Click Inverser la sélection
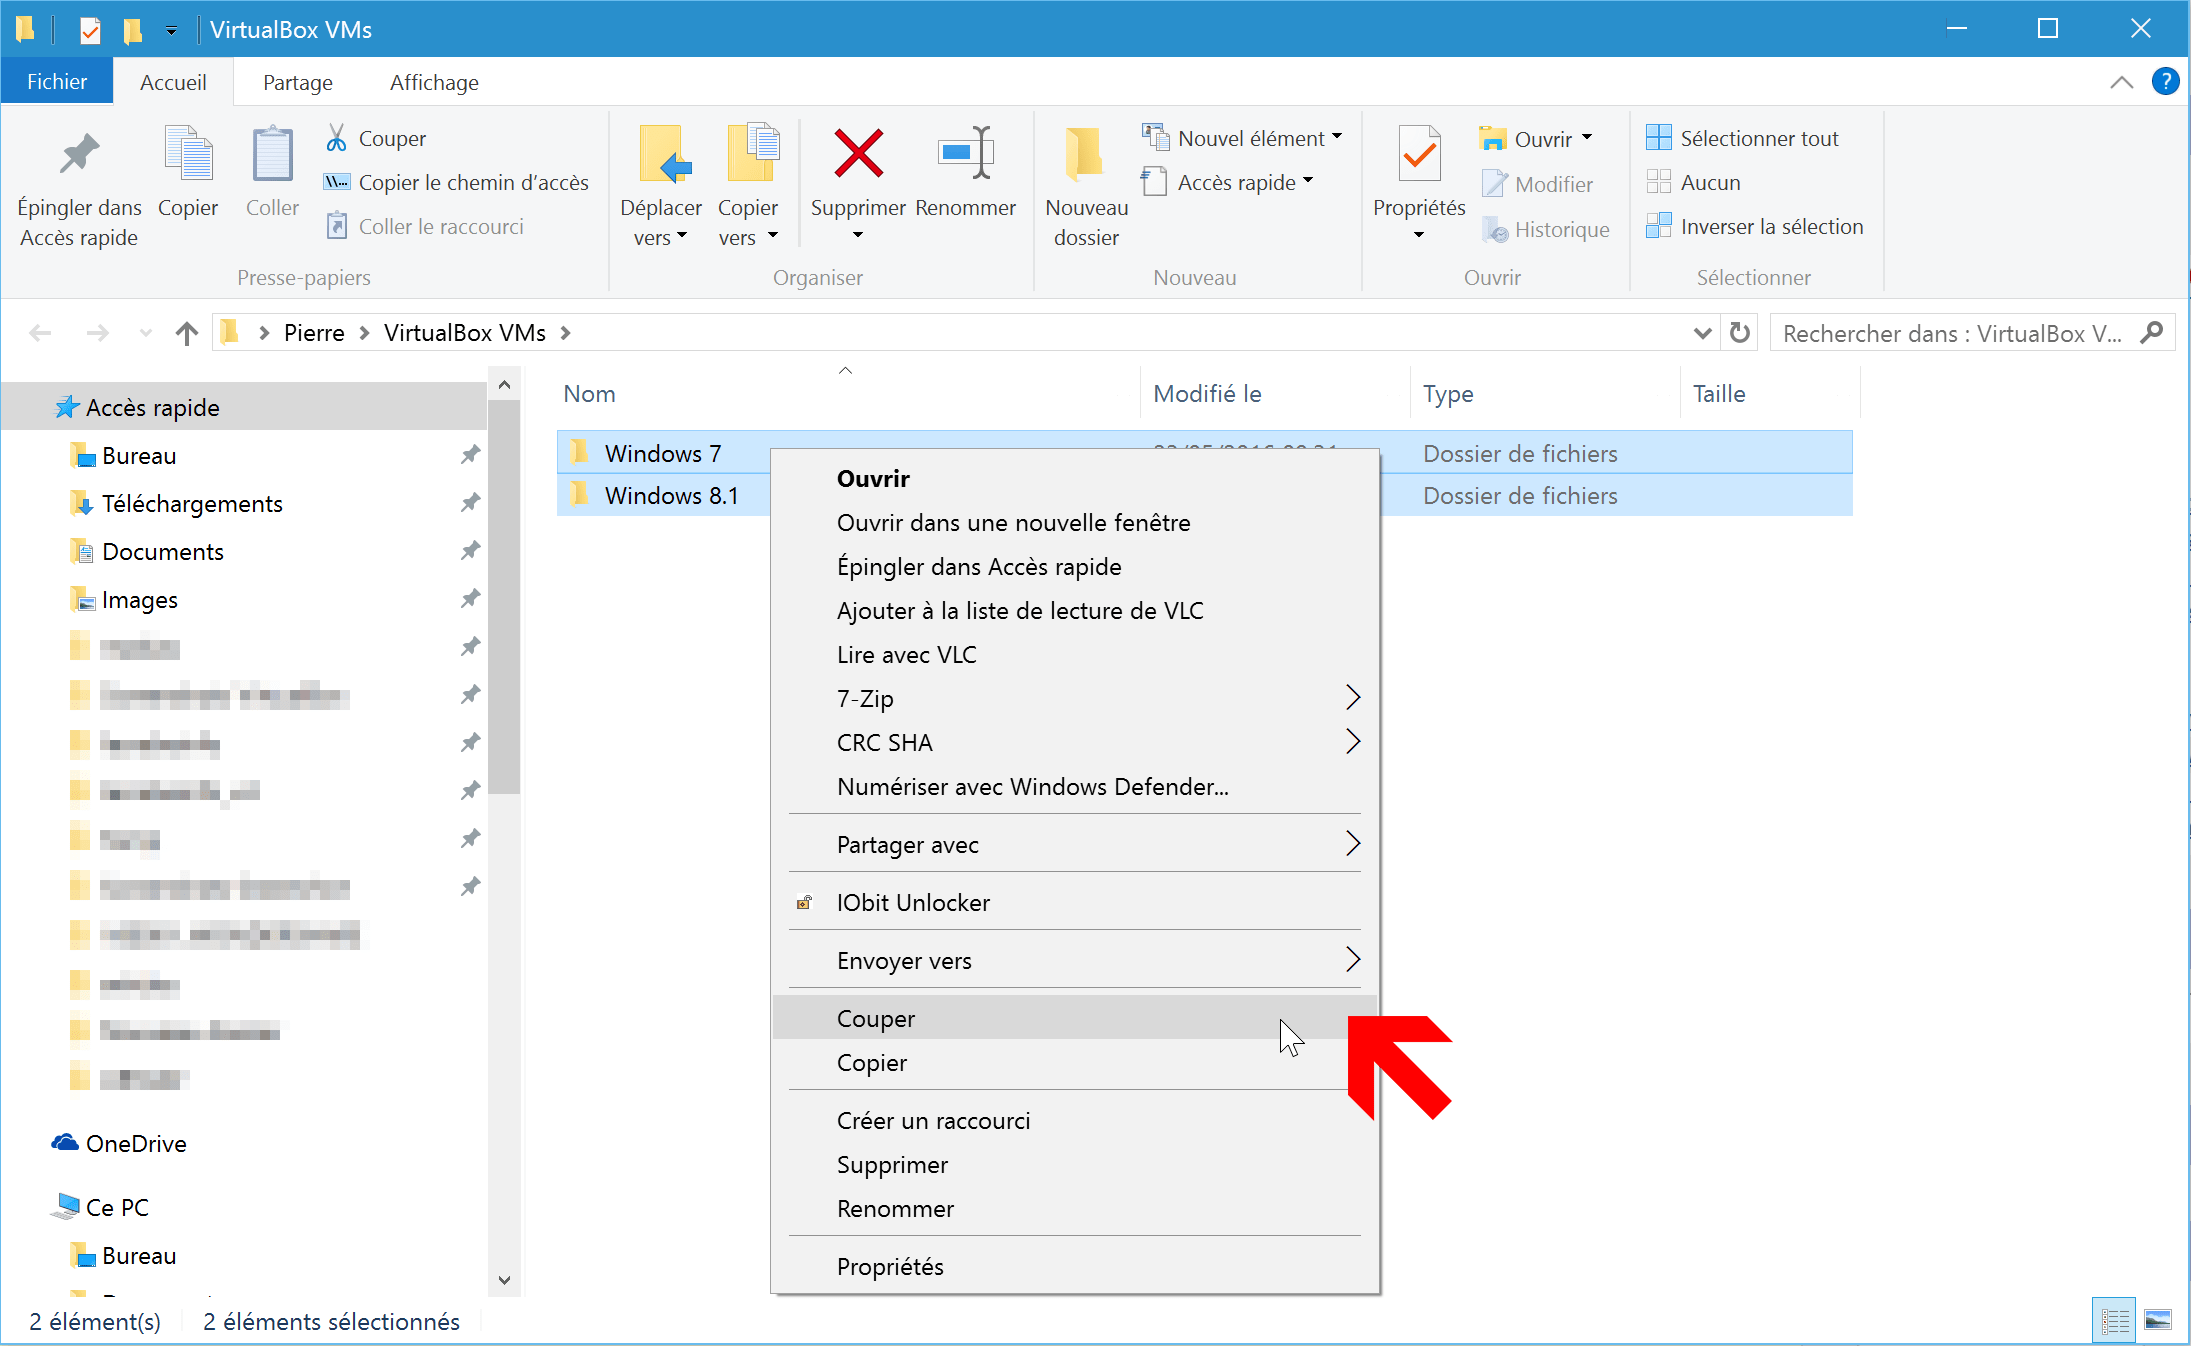The image size is (2191, 1346). (1755, 226)
